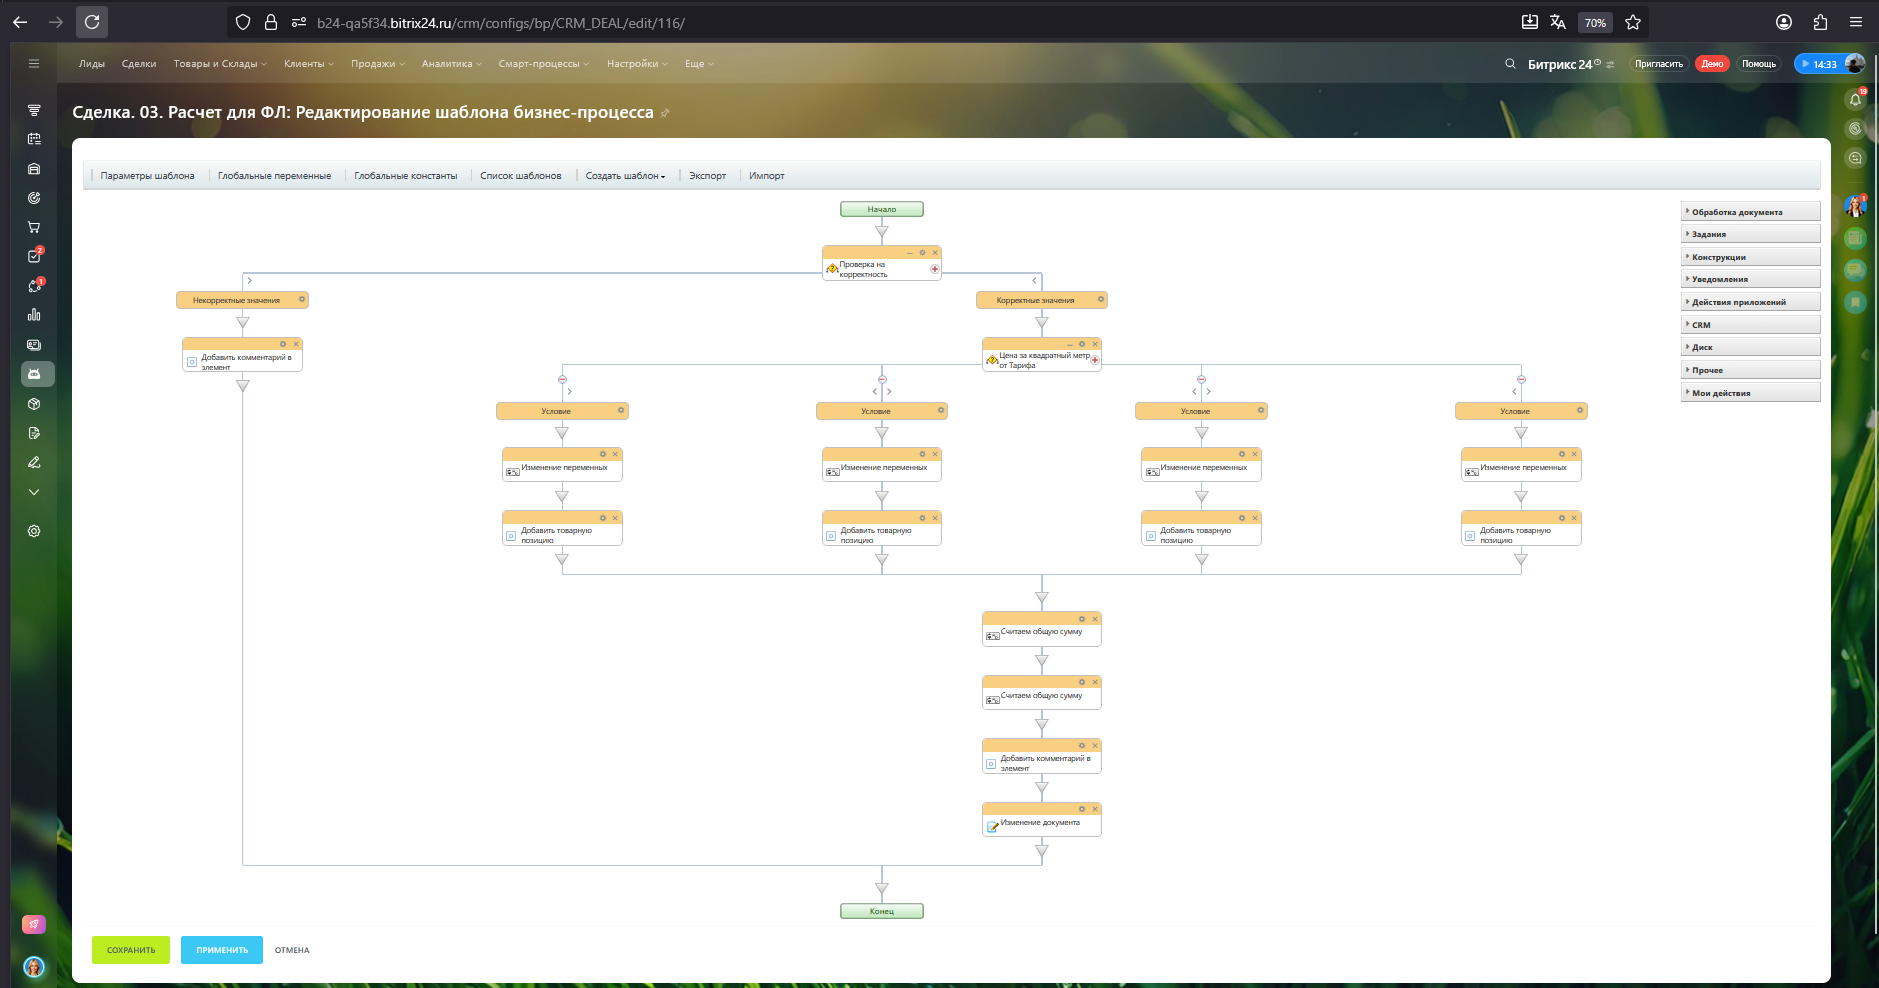Image resolution: width=1879 pixels, height=988 pixels.
Task: Add branch to Проверка на корректность with plus
Action: (935, 269)
